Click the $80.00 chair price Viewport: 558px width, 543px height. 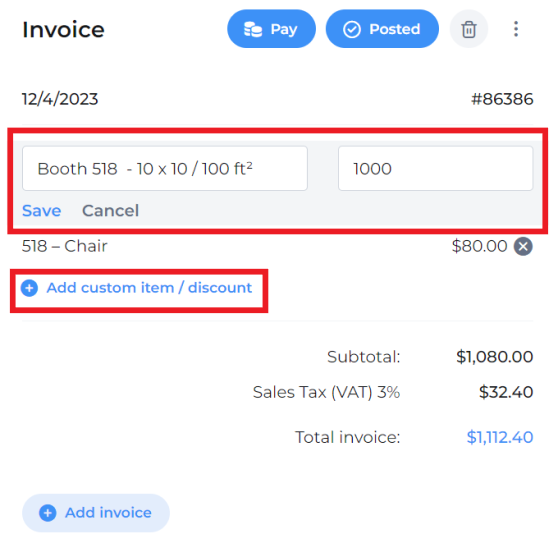pyautogui.click(x=479, y=246)
